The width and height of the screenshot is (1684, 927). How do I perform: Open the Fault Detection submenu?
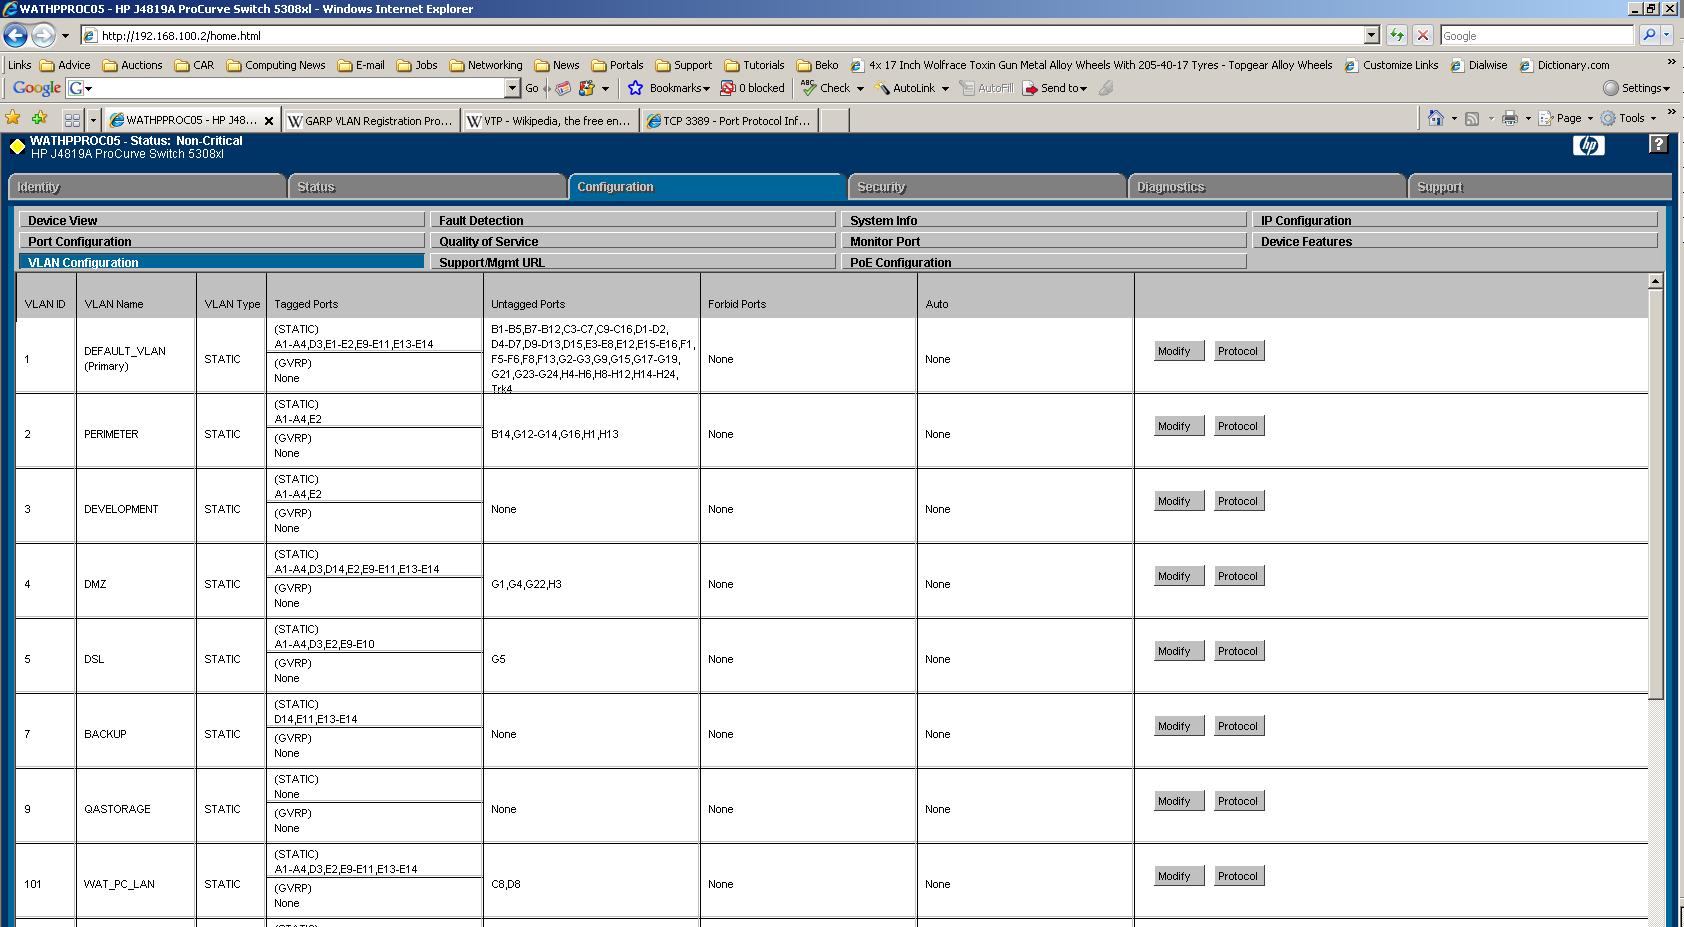(x=633, y=220)
